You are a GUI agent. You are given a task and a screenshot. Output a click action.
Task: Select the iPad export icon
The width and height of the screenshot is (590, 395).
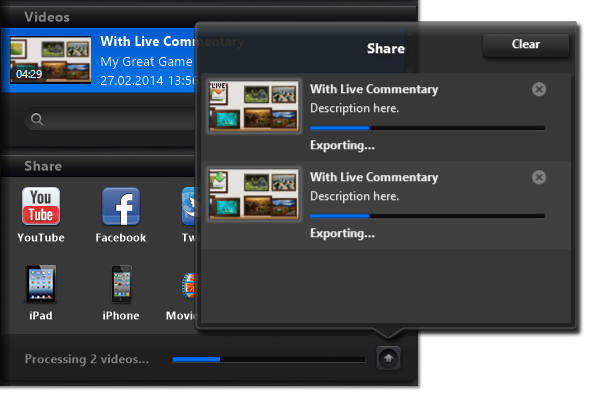tap(41, 284)
